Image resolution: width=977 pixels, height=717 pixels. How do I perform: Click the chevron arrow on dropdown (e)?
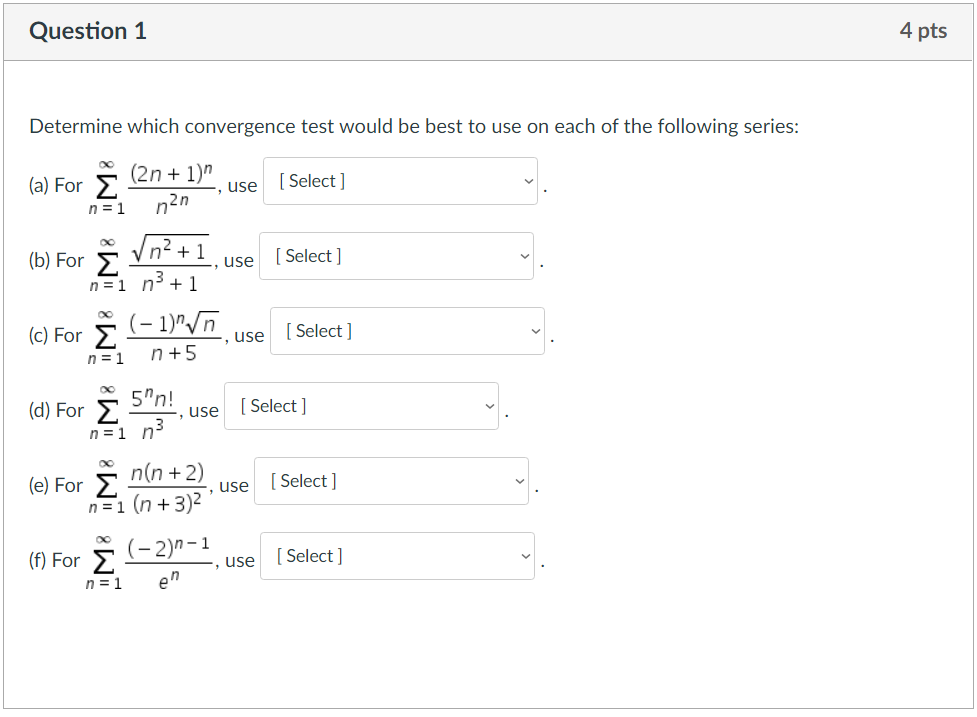click(x=520, y=481)
